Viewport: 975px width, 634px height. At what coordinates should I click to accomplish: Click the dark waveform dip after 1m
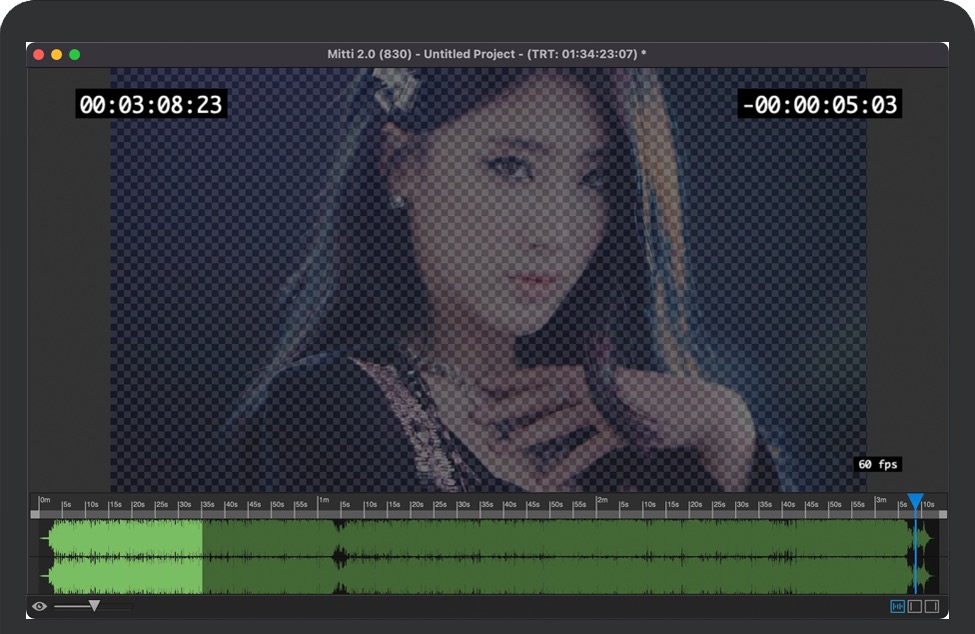[x=340, y=557]
